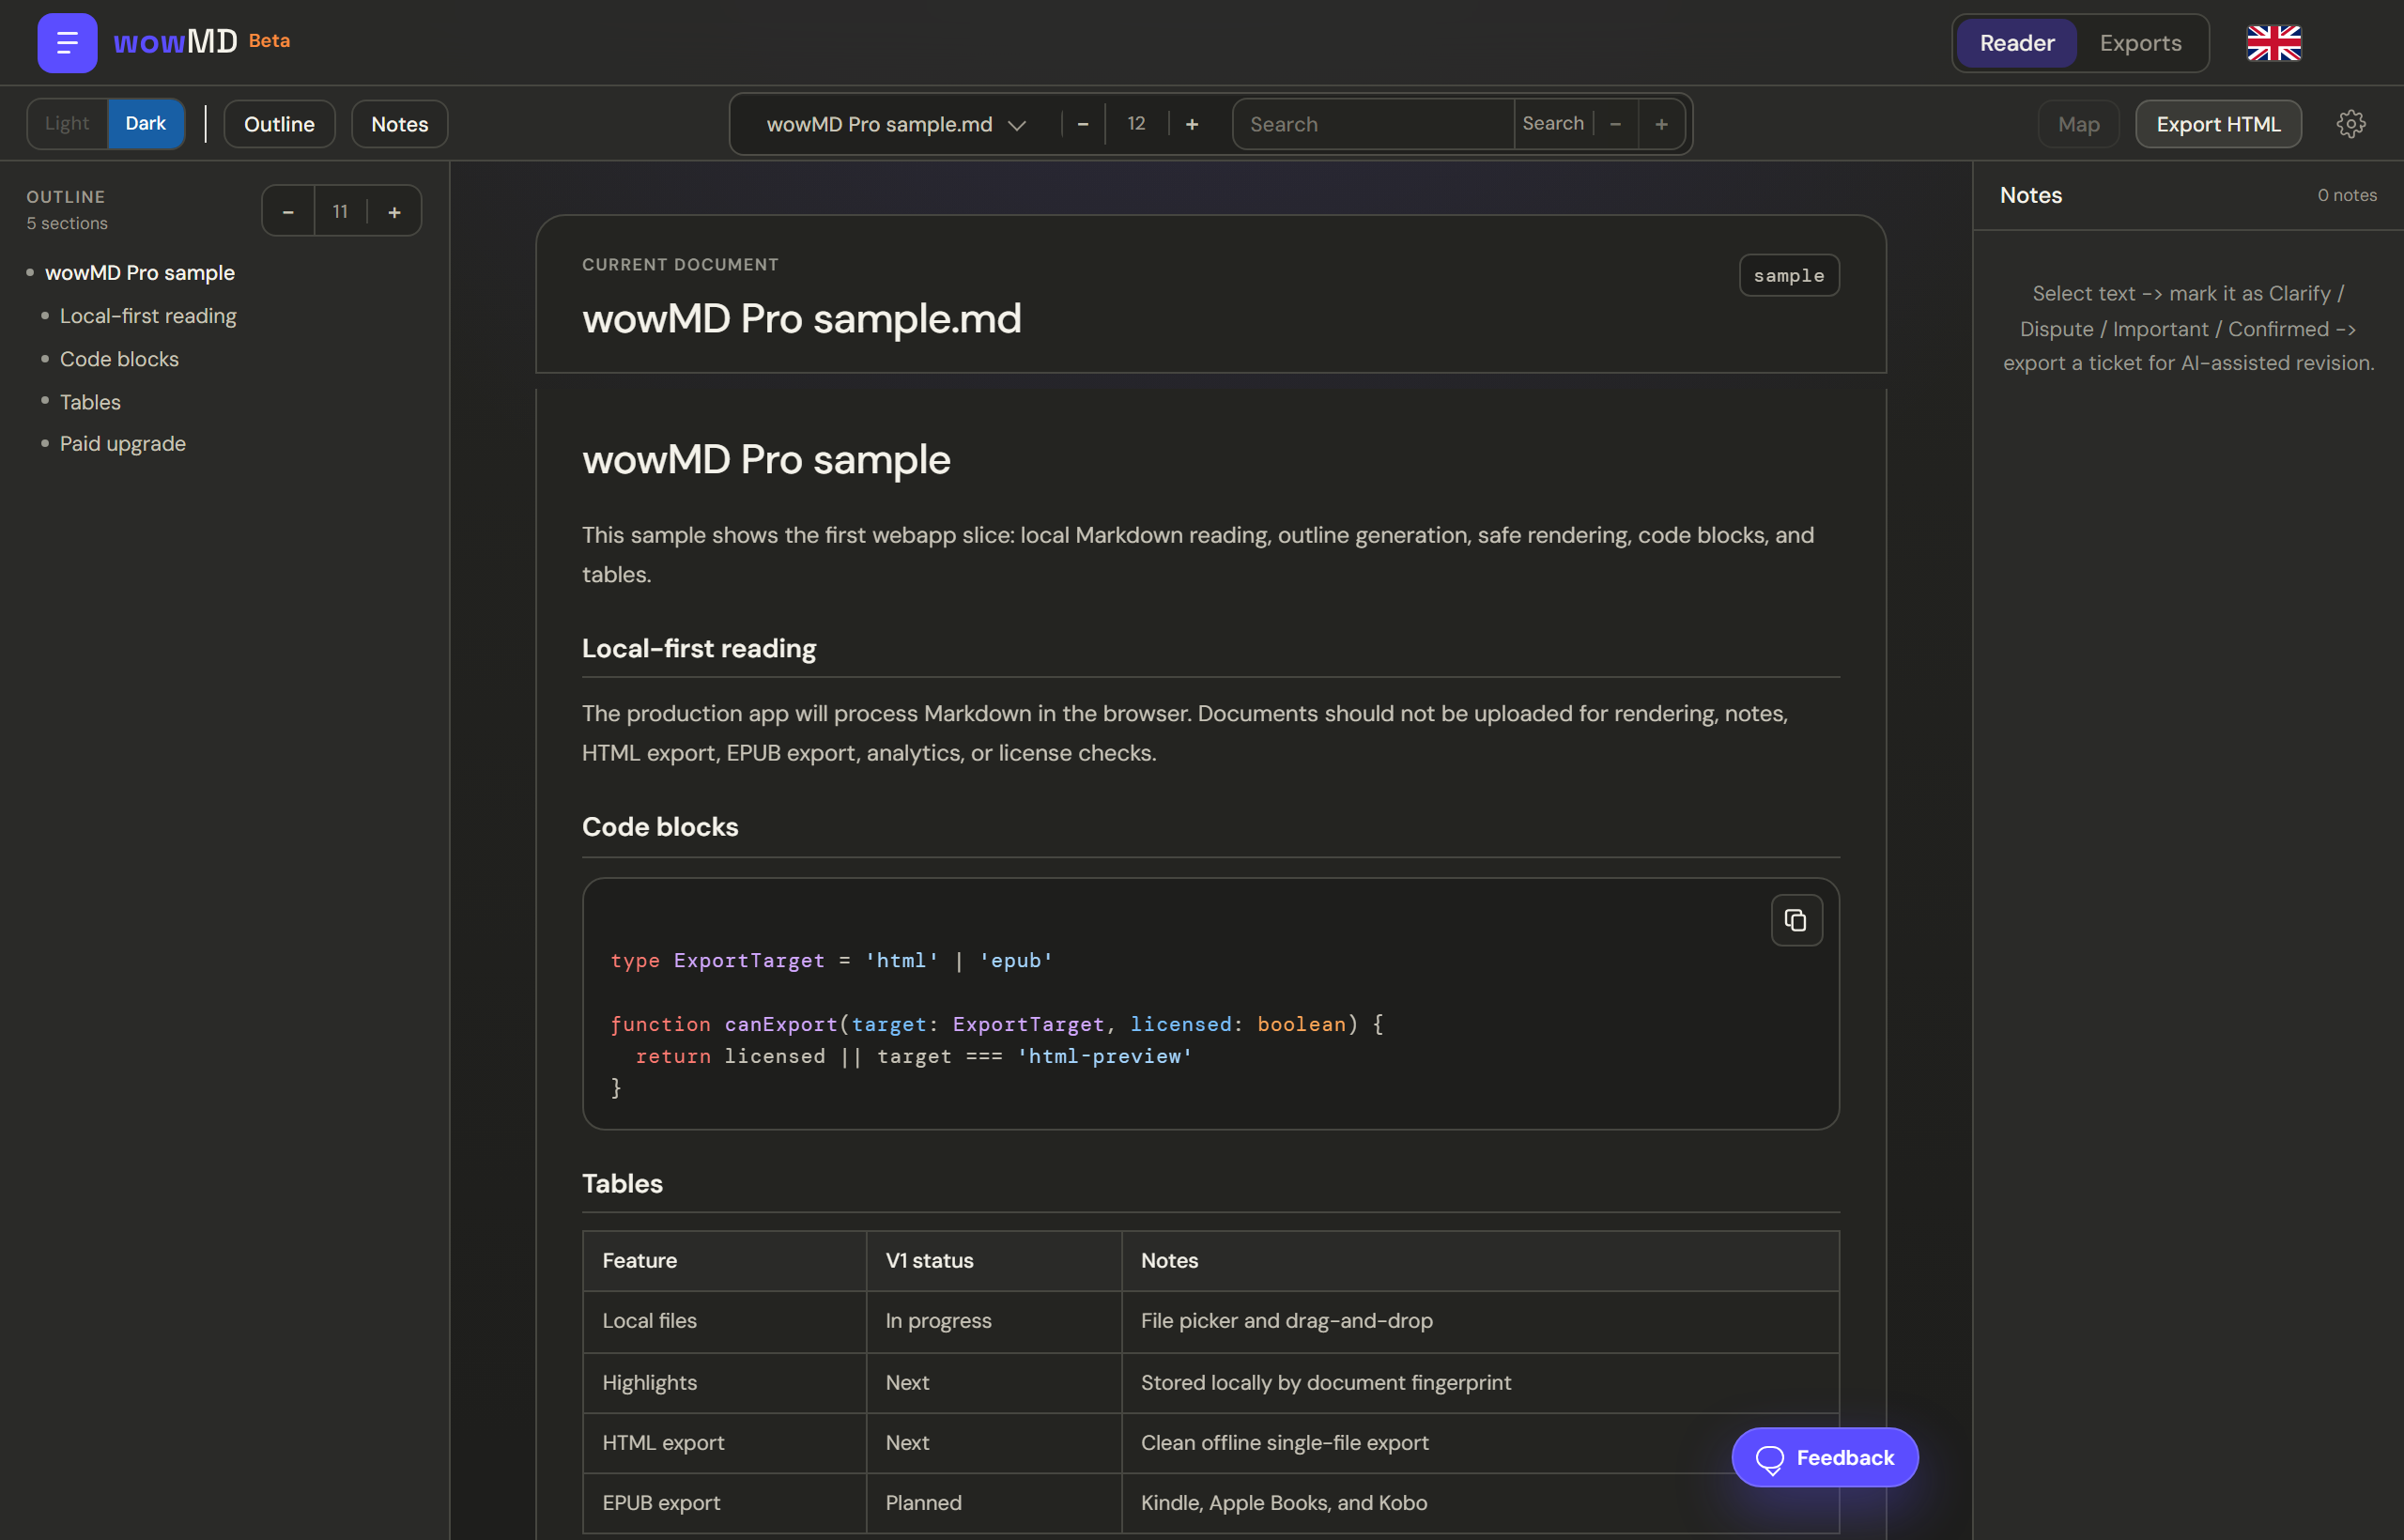Image resolution: width=2404 pixels, height=1540 pixels.
Task: Click the 'Stored locally by document fingerprint' cell
Action: click(1480, 1383)
